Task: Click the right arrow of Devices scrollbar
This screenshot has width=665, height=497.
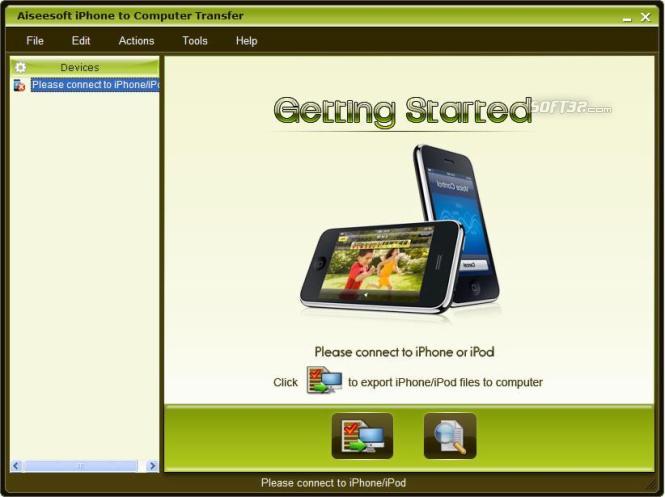Action: tap(152, 466)
